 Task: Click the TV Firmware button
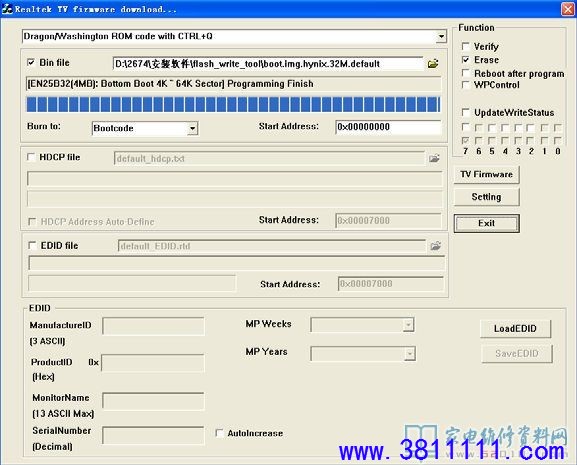pyautogui.click(x=486, y=174)
